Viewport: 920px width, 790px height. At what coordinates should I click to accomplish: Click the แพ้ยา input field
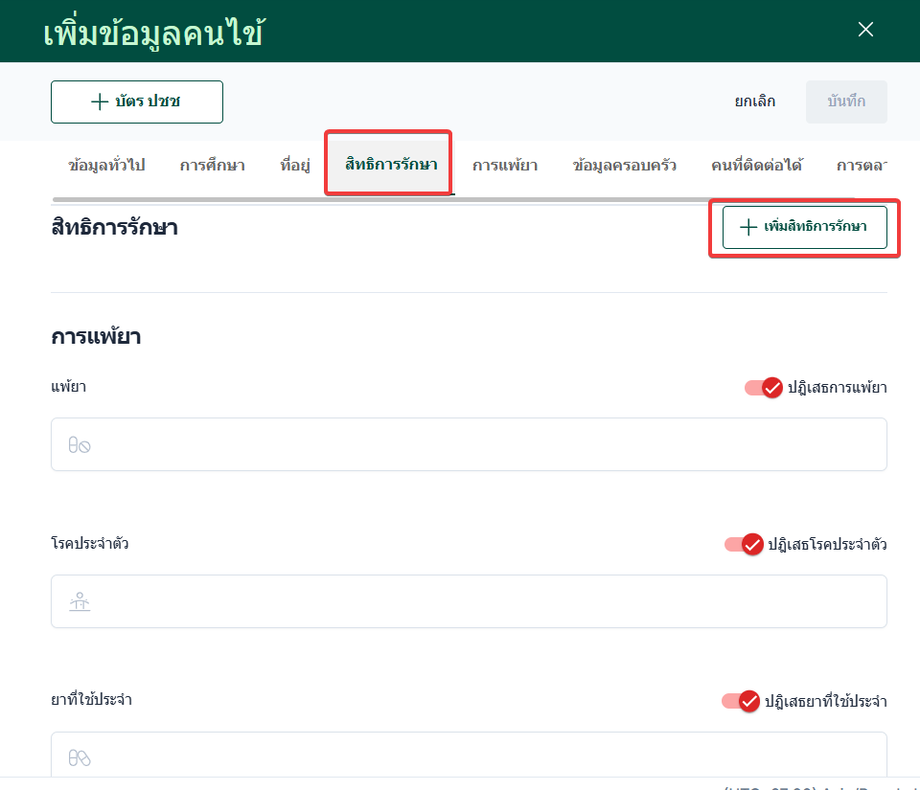[469, 444]
